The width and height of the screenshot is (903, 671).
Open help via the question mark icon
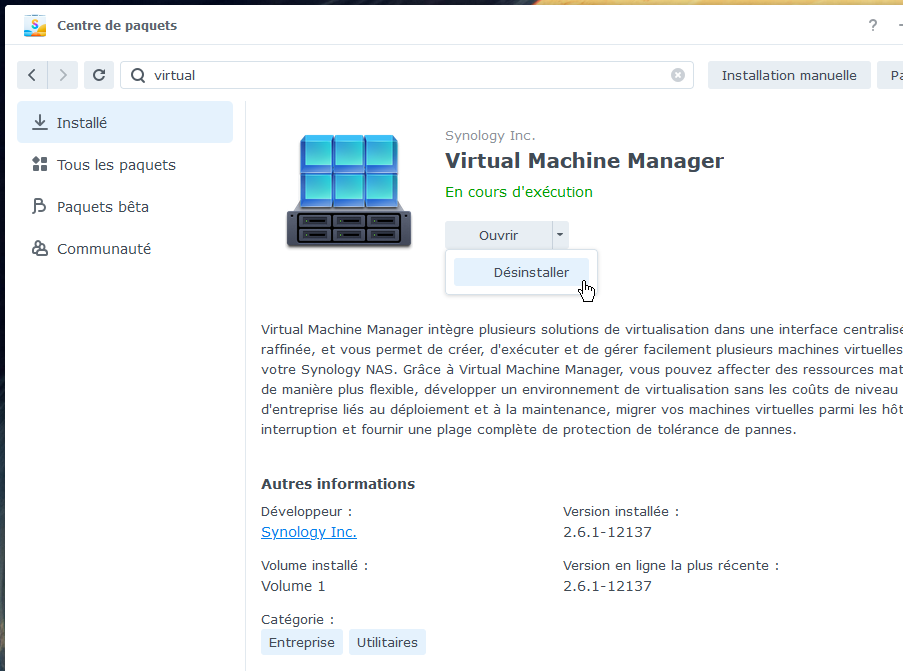873,25
